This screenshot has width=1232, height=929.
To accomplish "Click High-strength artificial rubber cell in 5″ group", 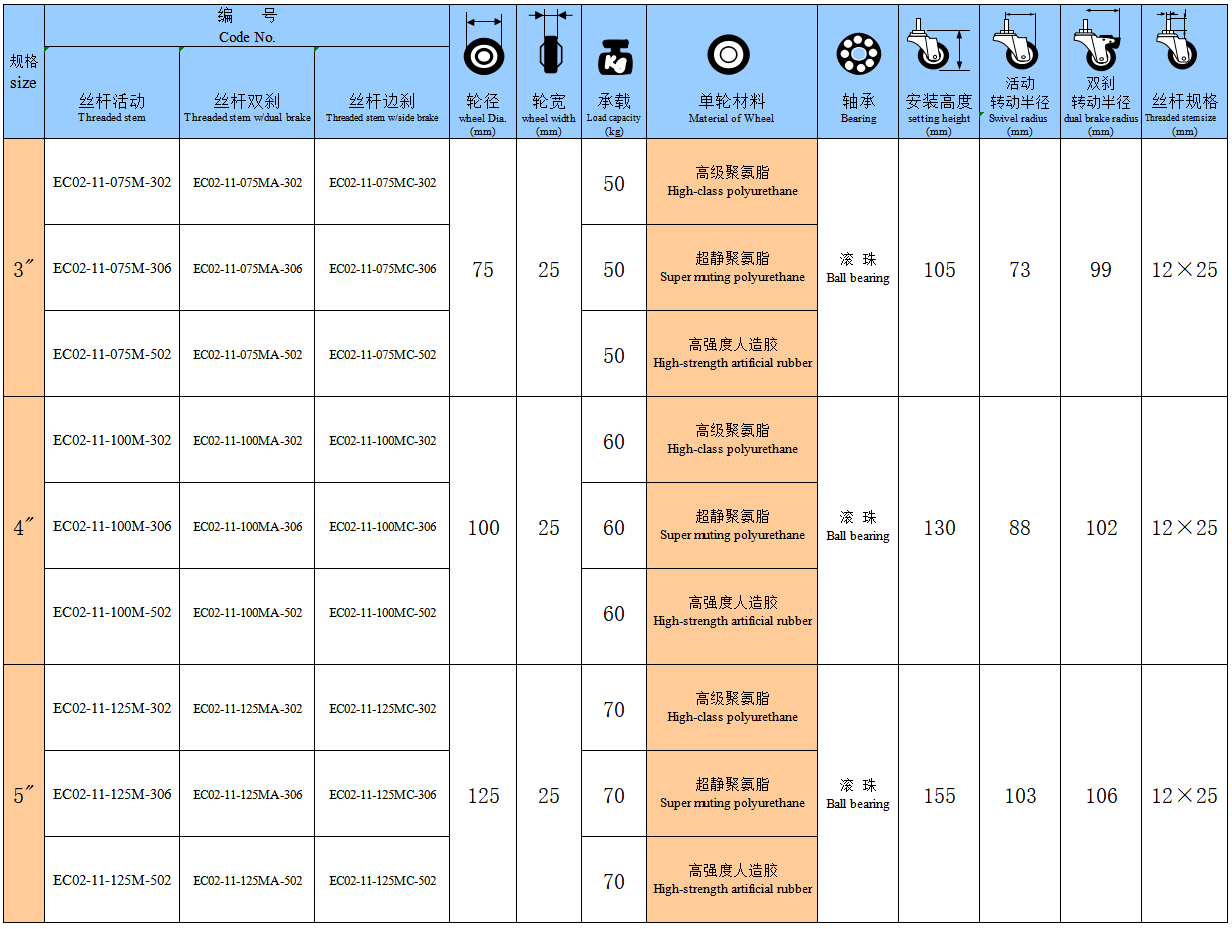I will 732,879.
